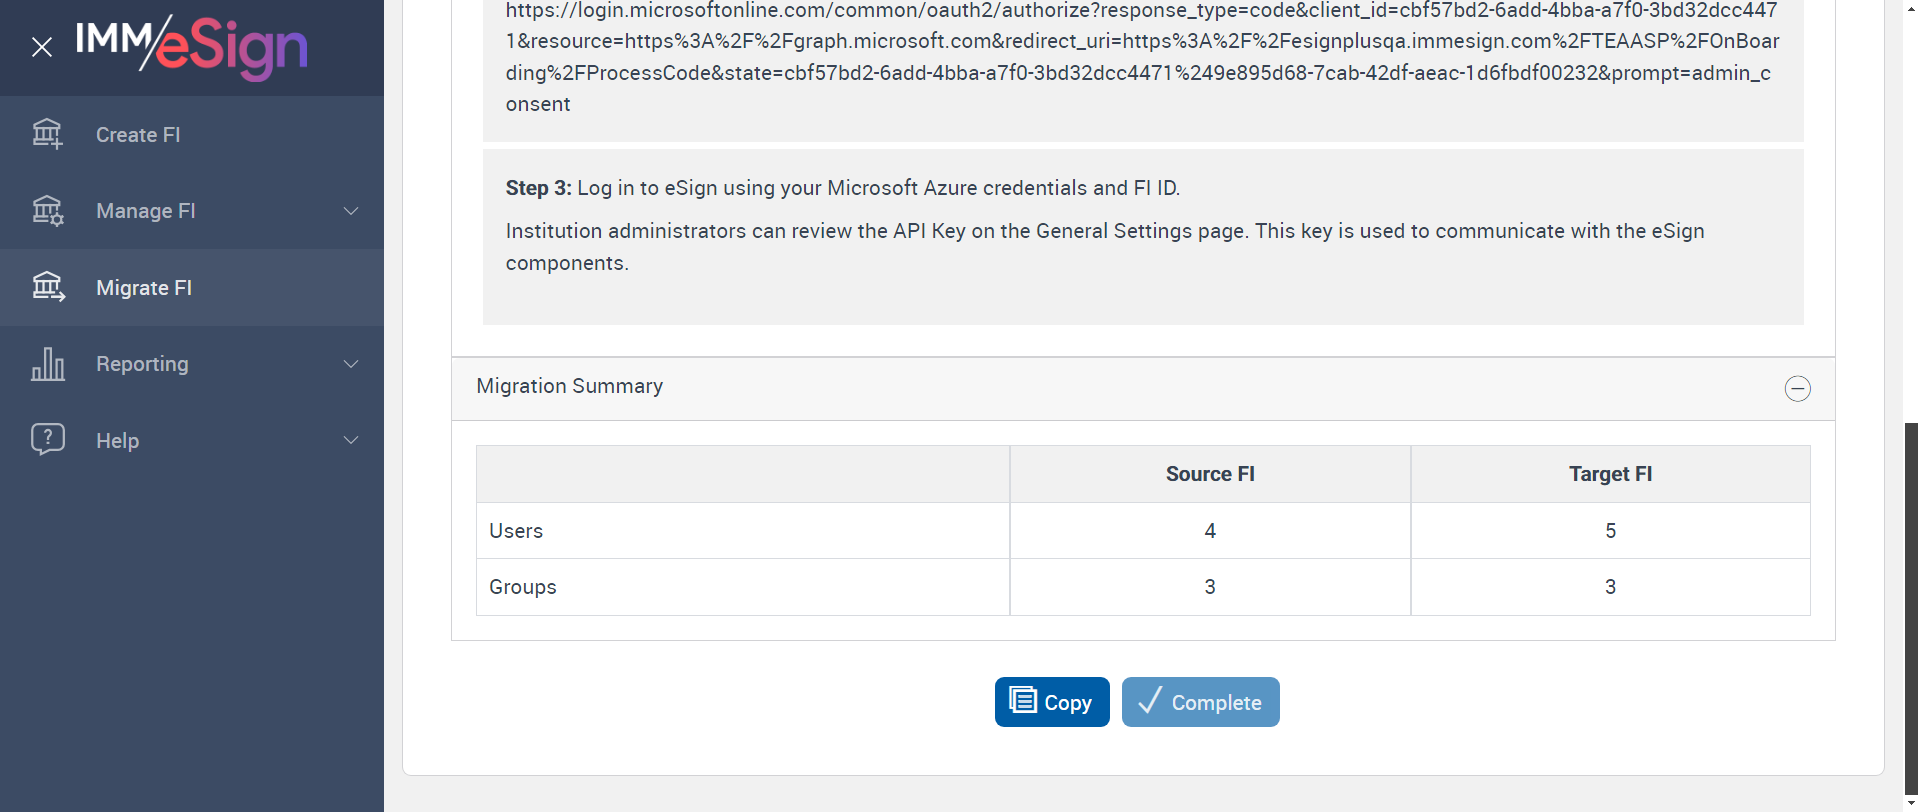Click the Source FI column header
The image size is (1920, 812).
tap(1210, 474)
